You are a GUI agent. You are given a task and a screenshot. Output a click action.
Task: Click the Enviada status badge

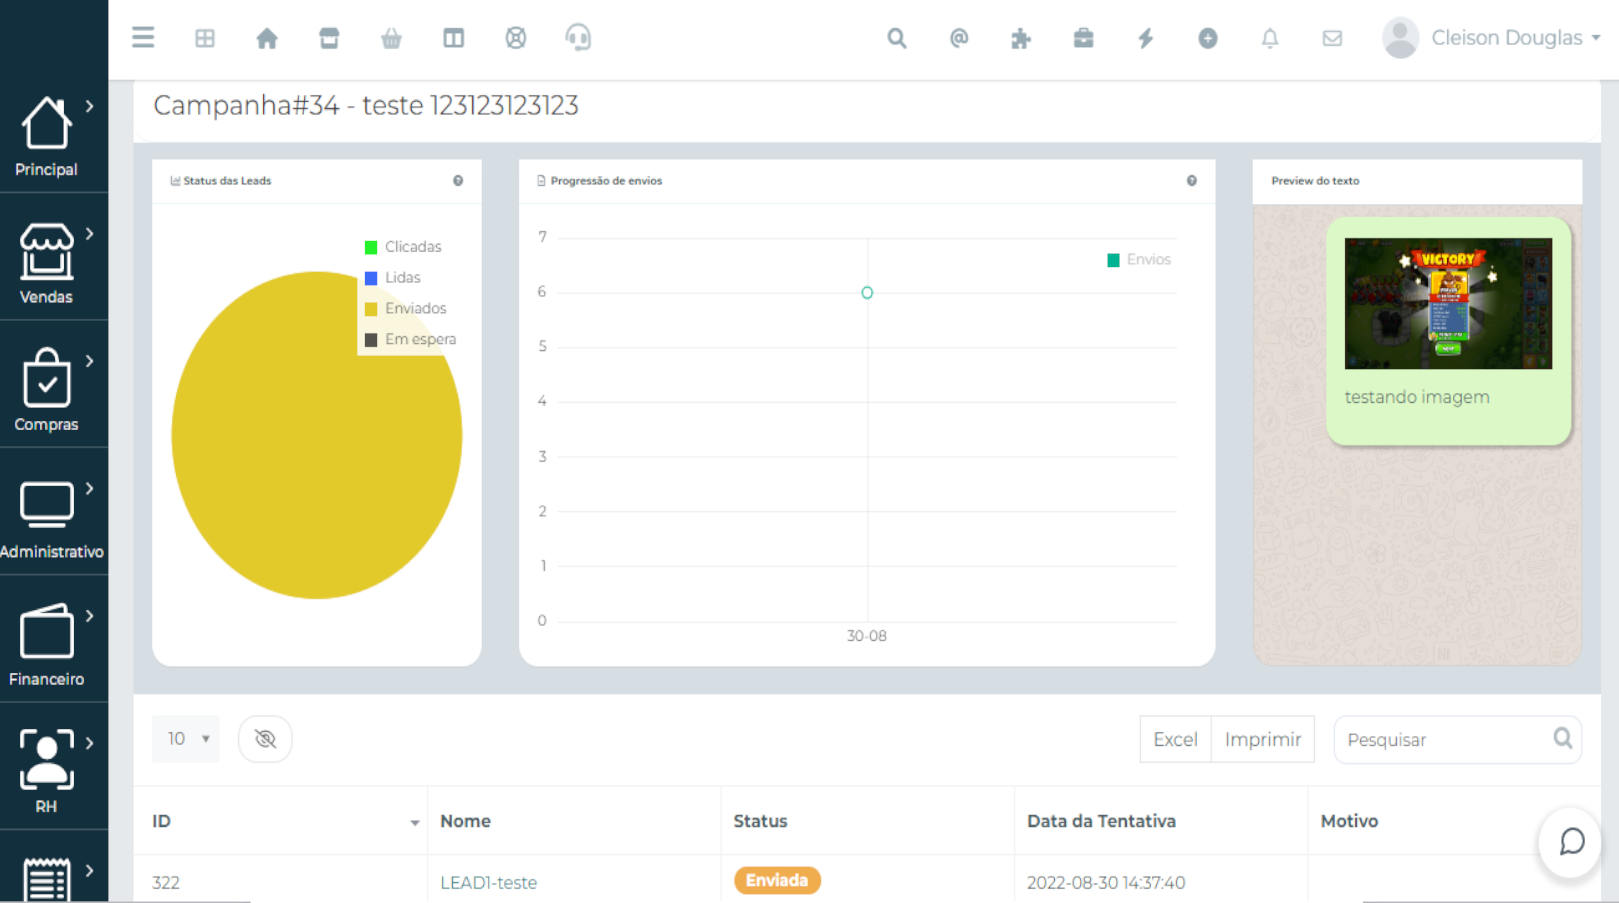click(777, 881)
